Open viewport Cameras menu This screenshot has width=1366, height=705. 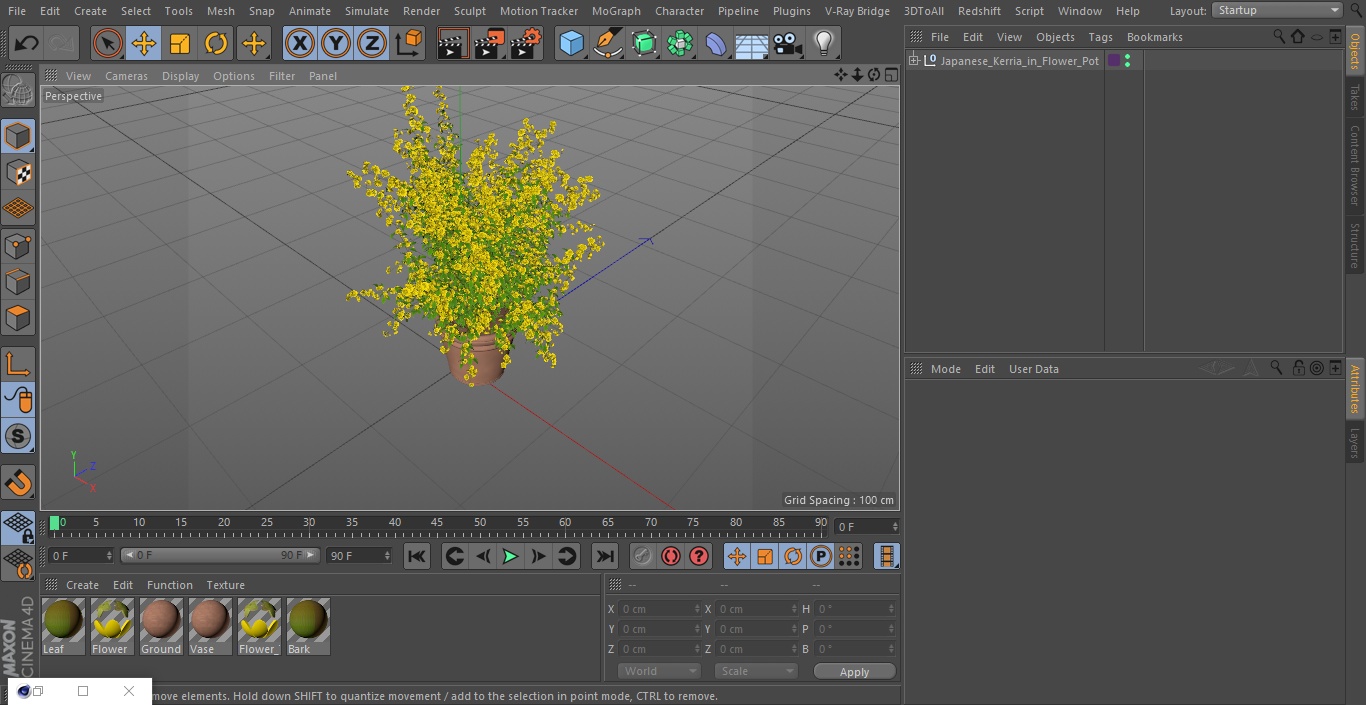point(126,76)
